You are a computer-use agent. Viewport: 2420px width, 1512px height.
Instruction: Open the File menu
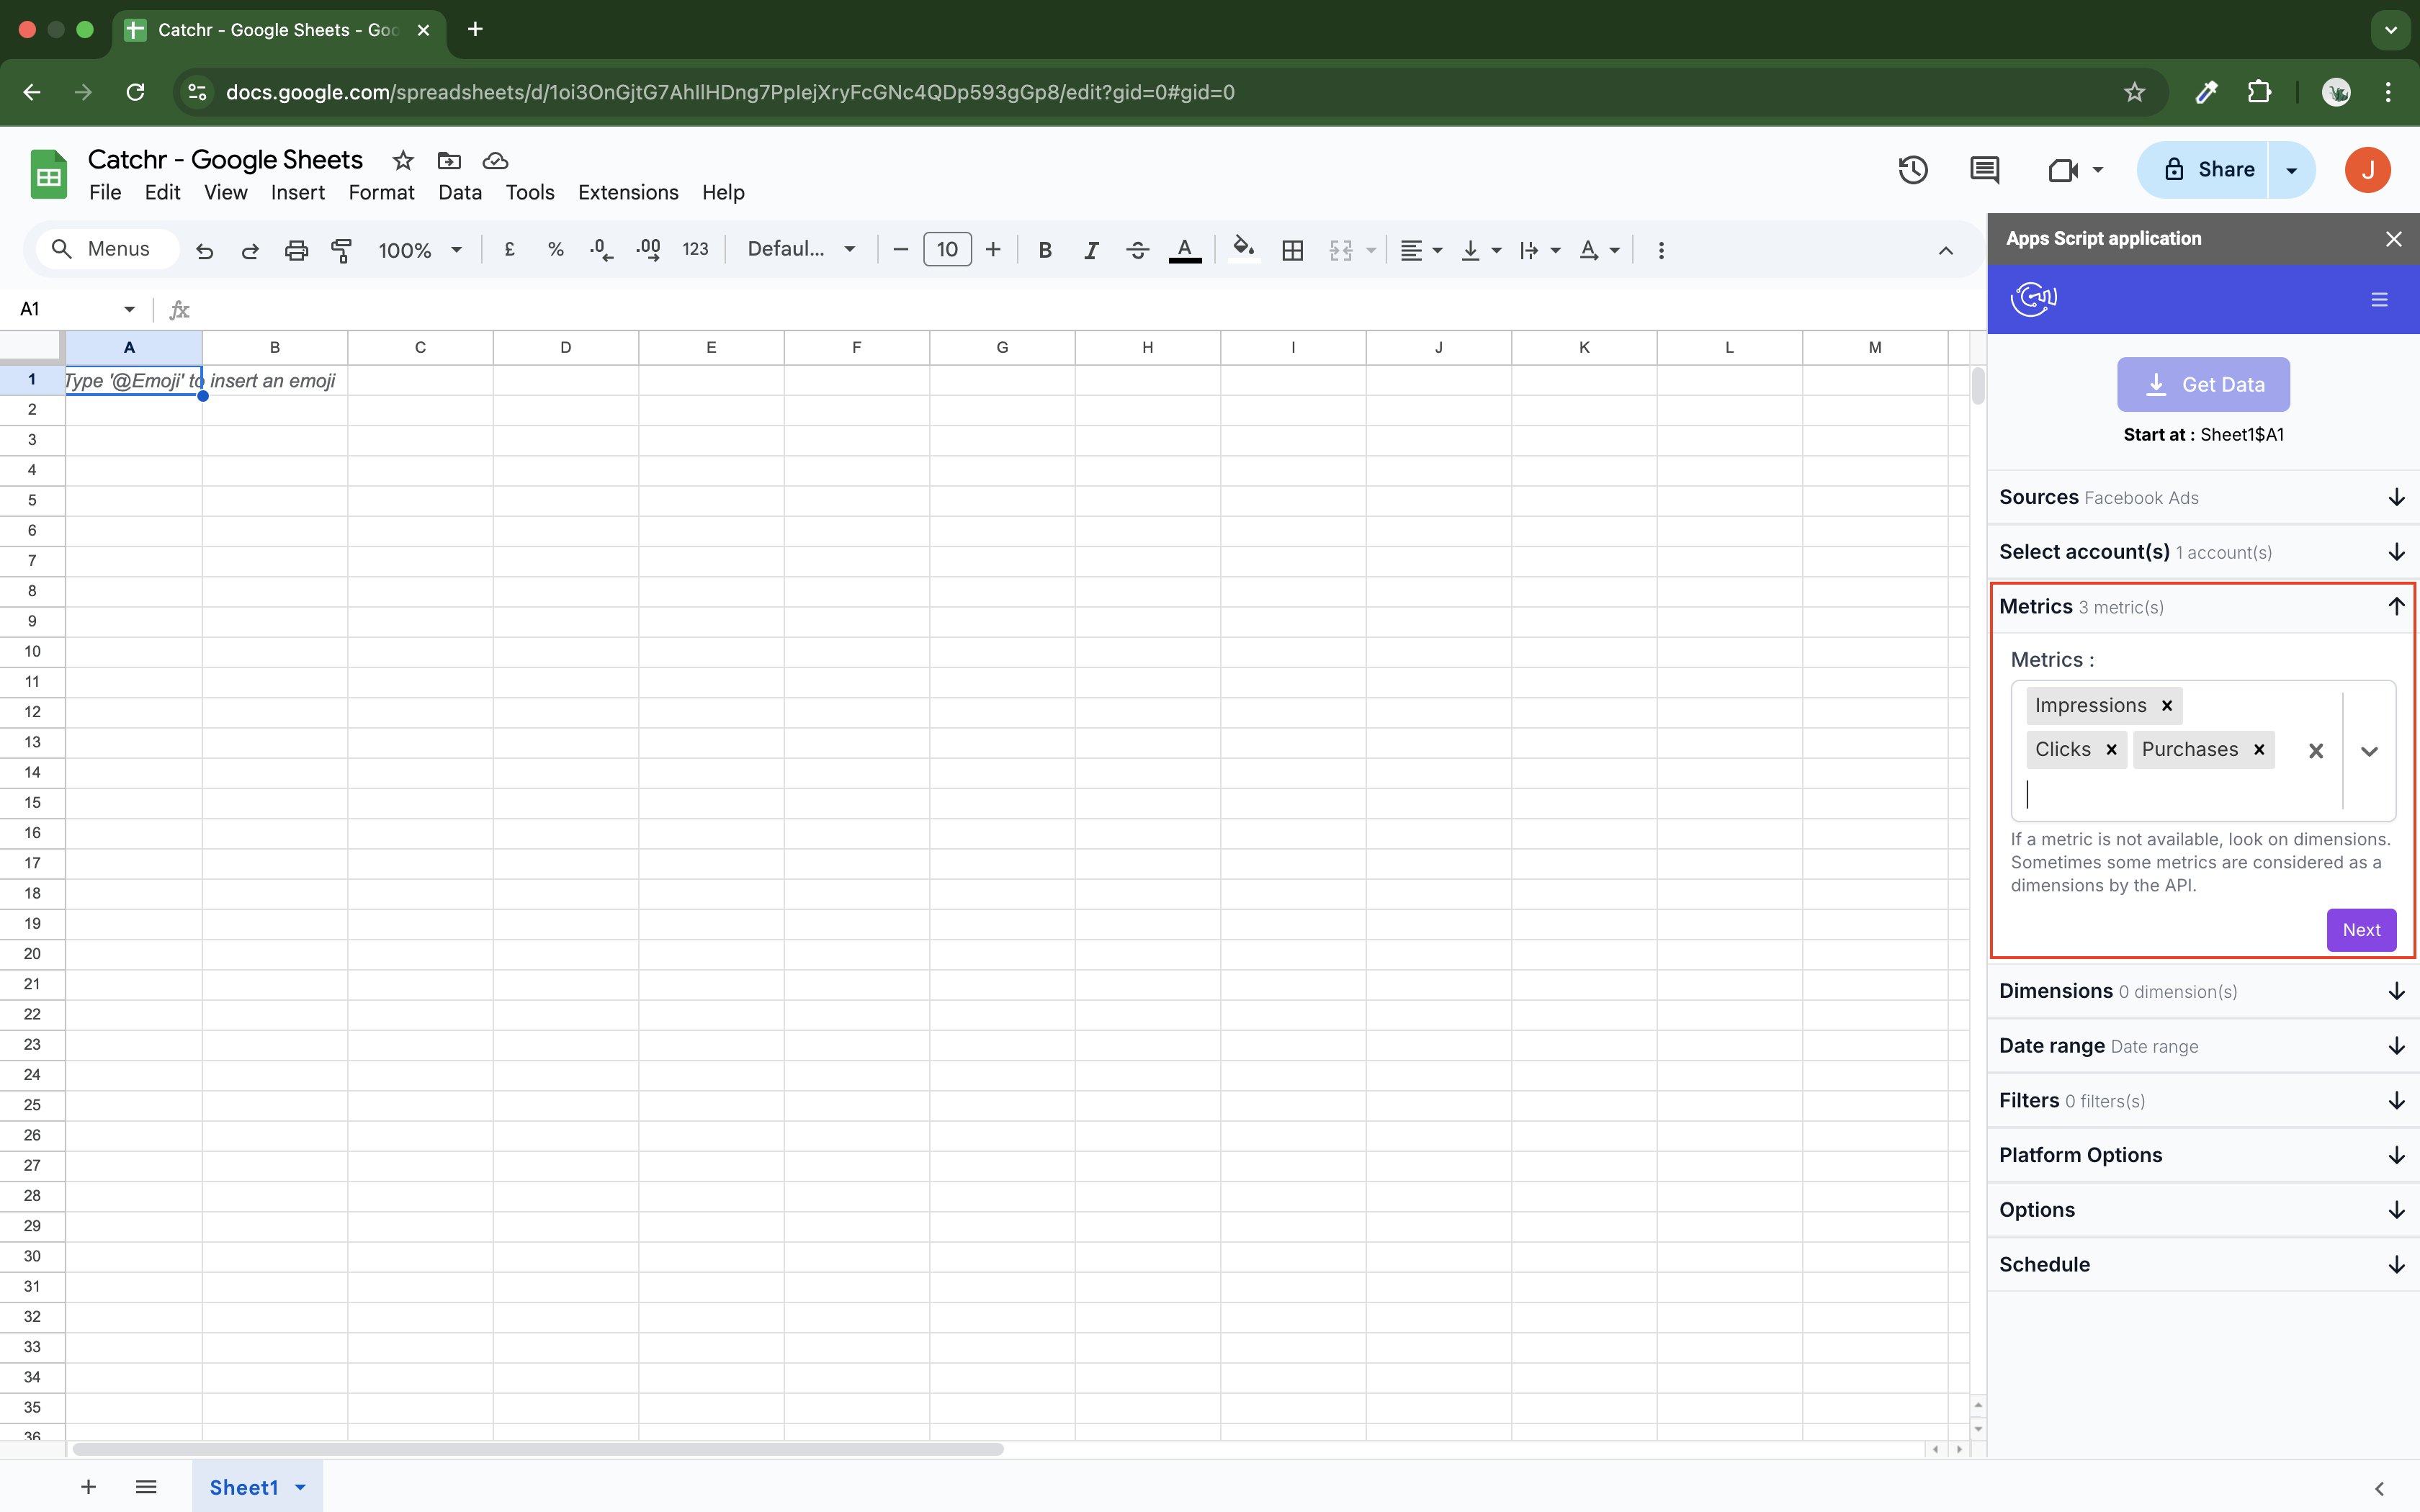pos(105,192)
